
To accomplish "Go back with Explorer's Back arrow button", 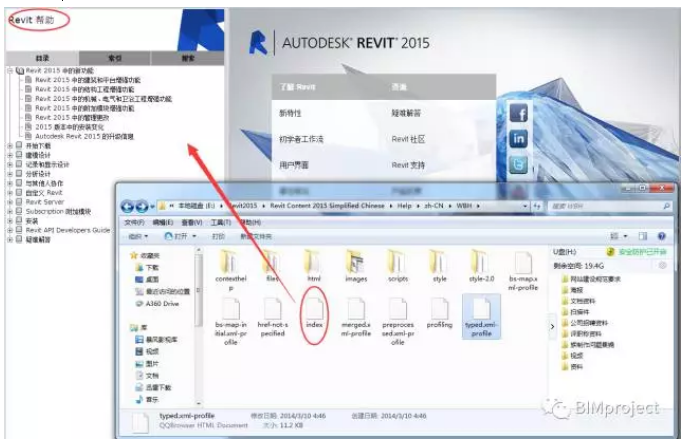I will pyautogui.click(x=127, y=206).
